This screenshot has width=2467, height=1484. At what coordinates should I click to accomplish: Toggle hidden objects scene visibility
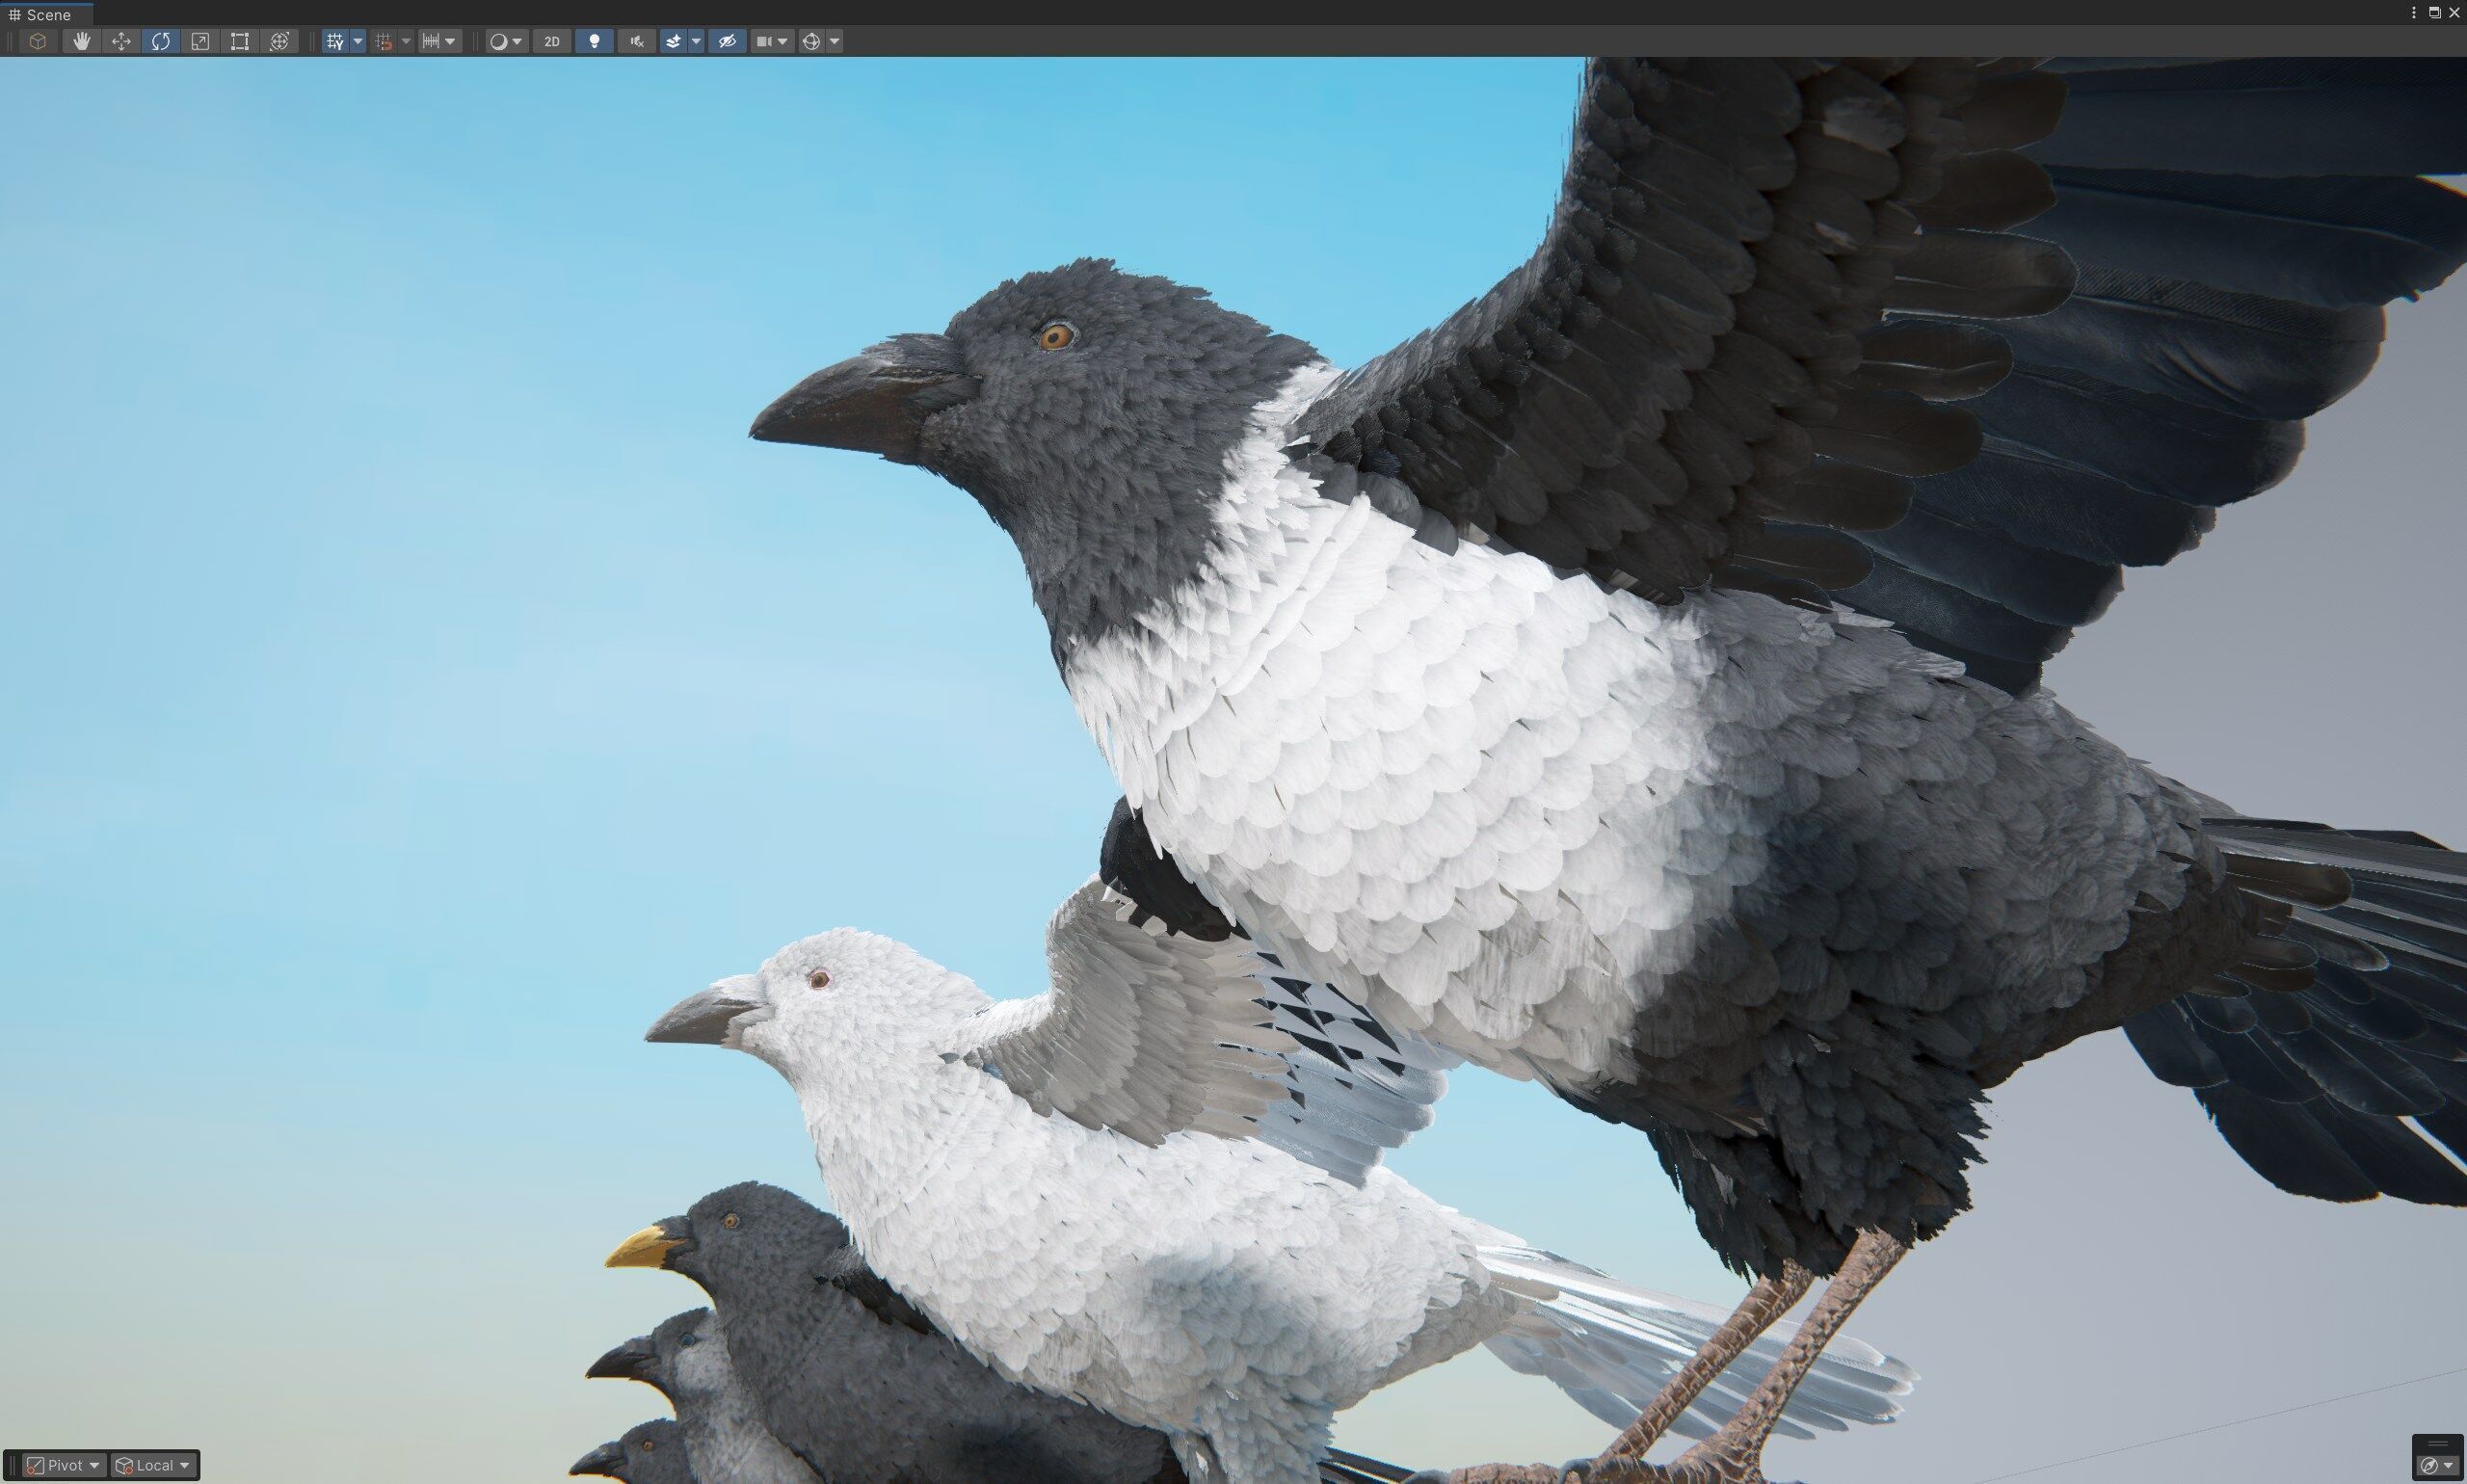[x=727, y=41]
